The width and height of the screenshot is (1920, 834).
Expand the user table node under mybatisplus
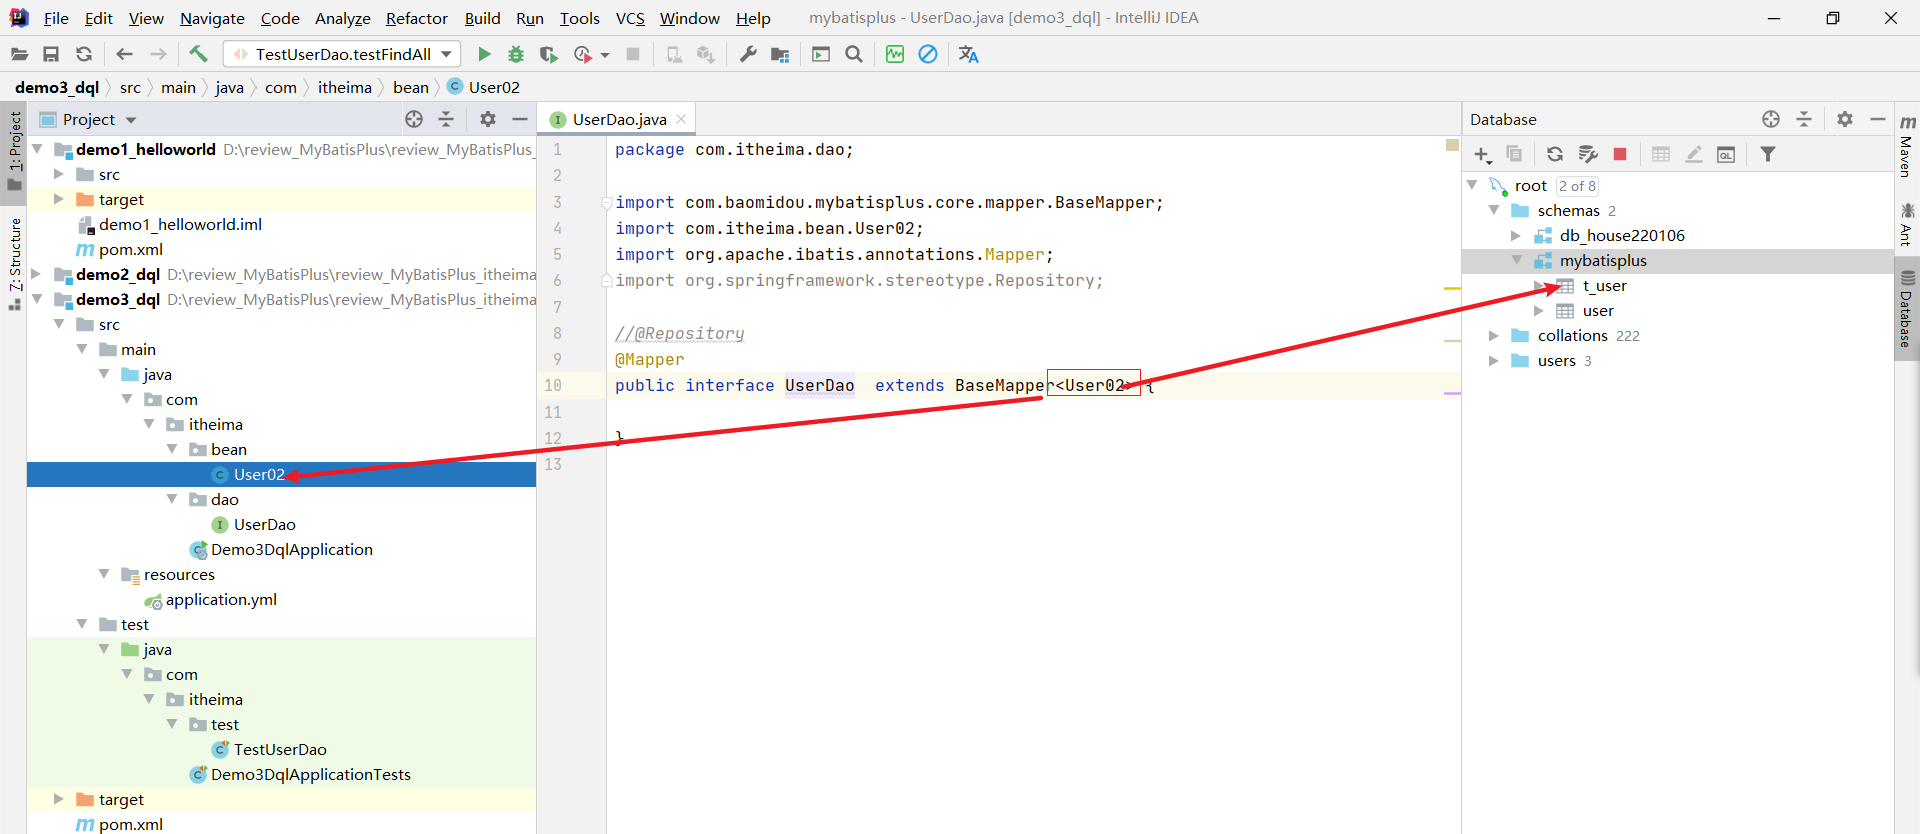click(1539, 310)
